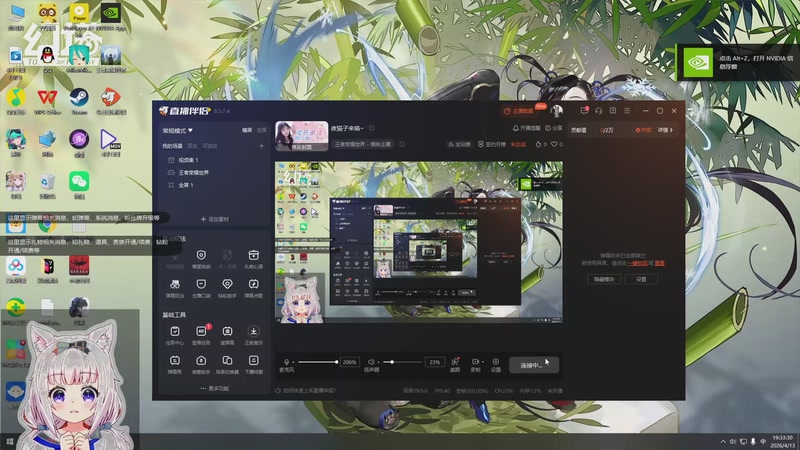Viewport: 800px width, 450px height.
Task: Open the 正版音乐 download music tool
Action: pos(254,335)
